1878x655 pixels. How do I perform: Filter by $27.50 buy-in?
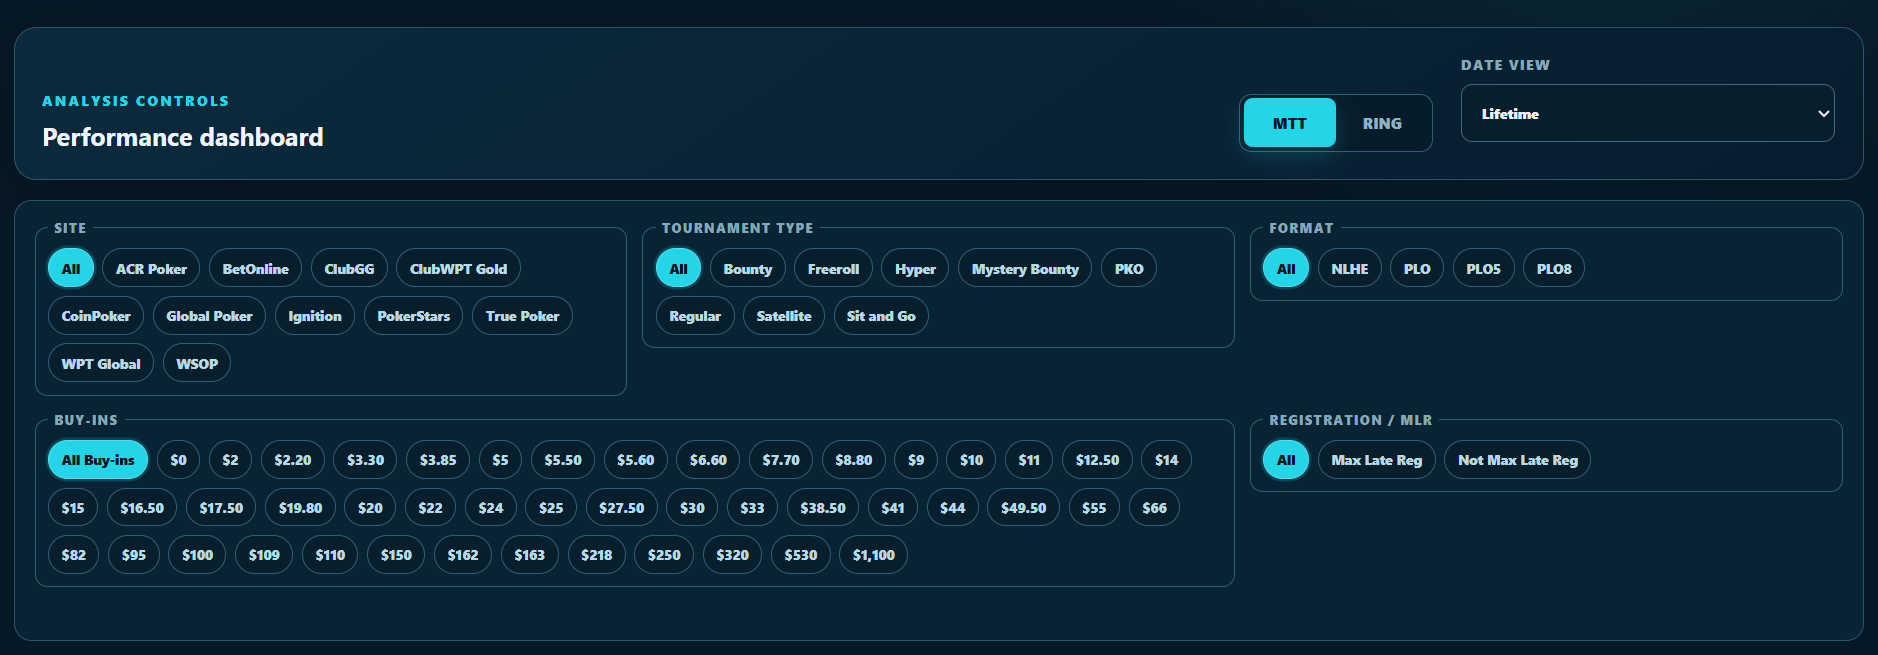(621, 507)
